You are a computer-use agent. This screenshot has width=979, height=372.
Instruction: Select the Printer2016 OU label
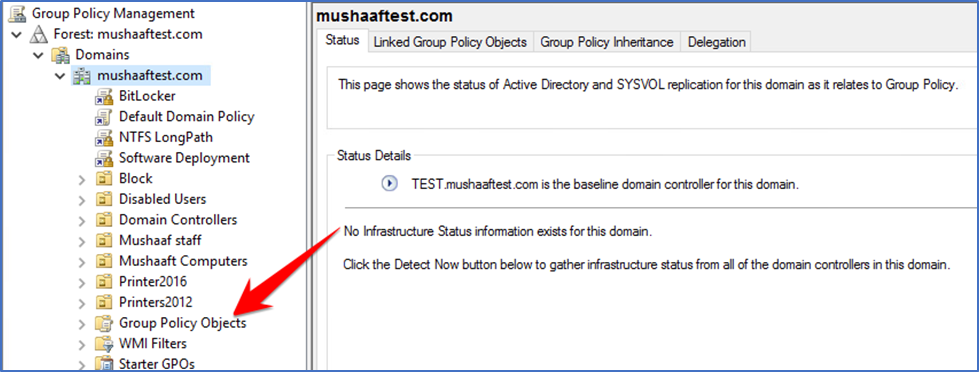pos(153,281)
